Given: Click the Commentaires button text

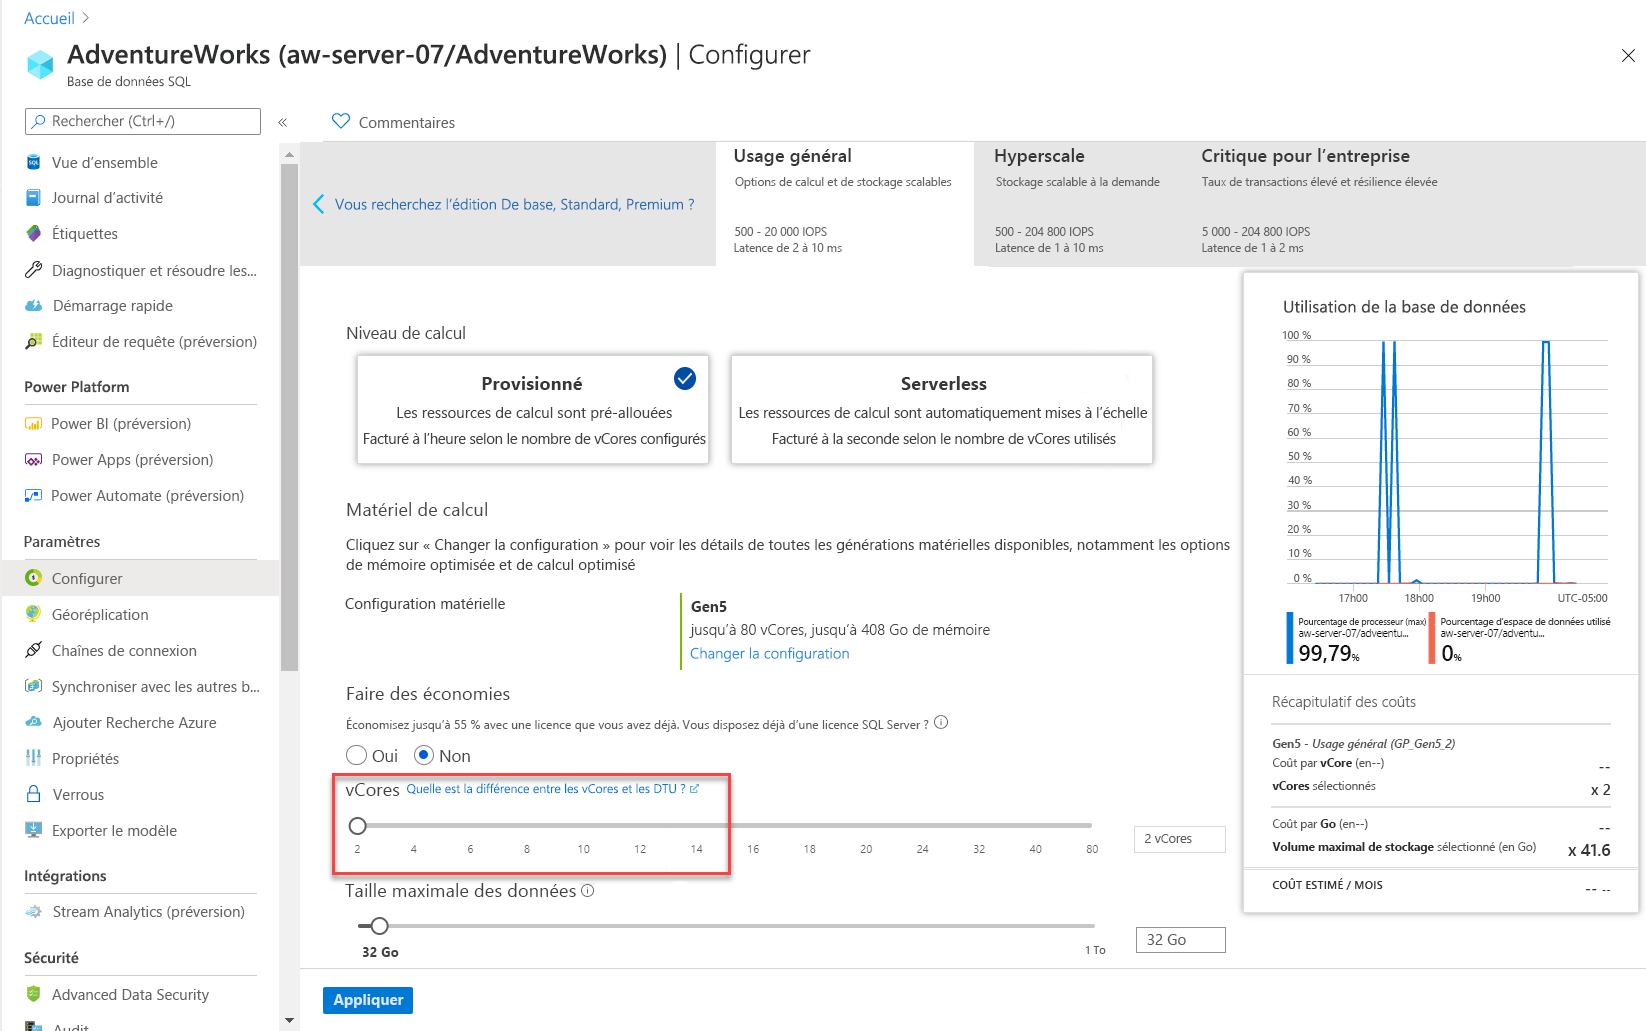Looking at the screenshot, I should point(407,122).
